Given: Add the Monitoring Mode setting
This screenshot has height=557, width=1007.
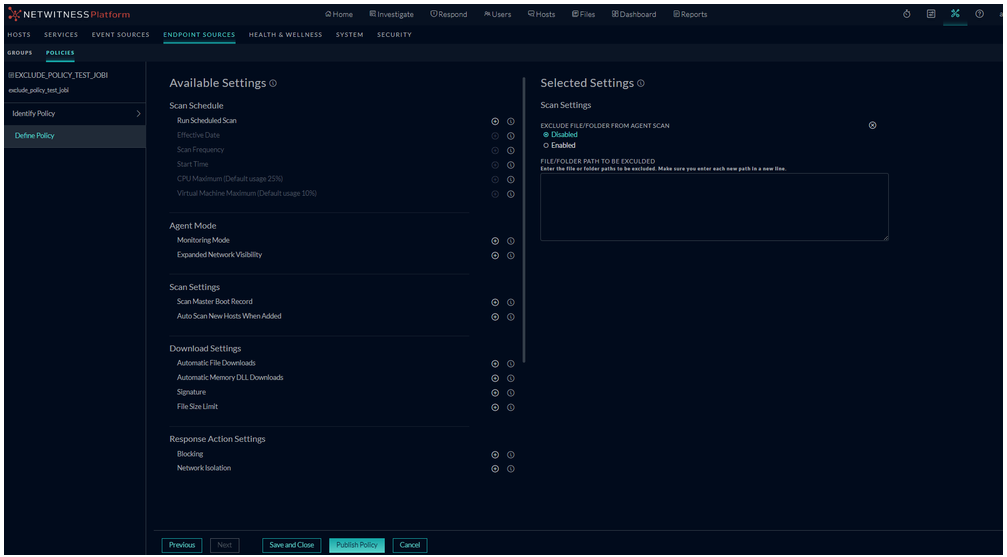Looking at the screenshot, I should pos(495,241).
